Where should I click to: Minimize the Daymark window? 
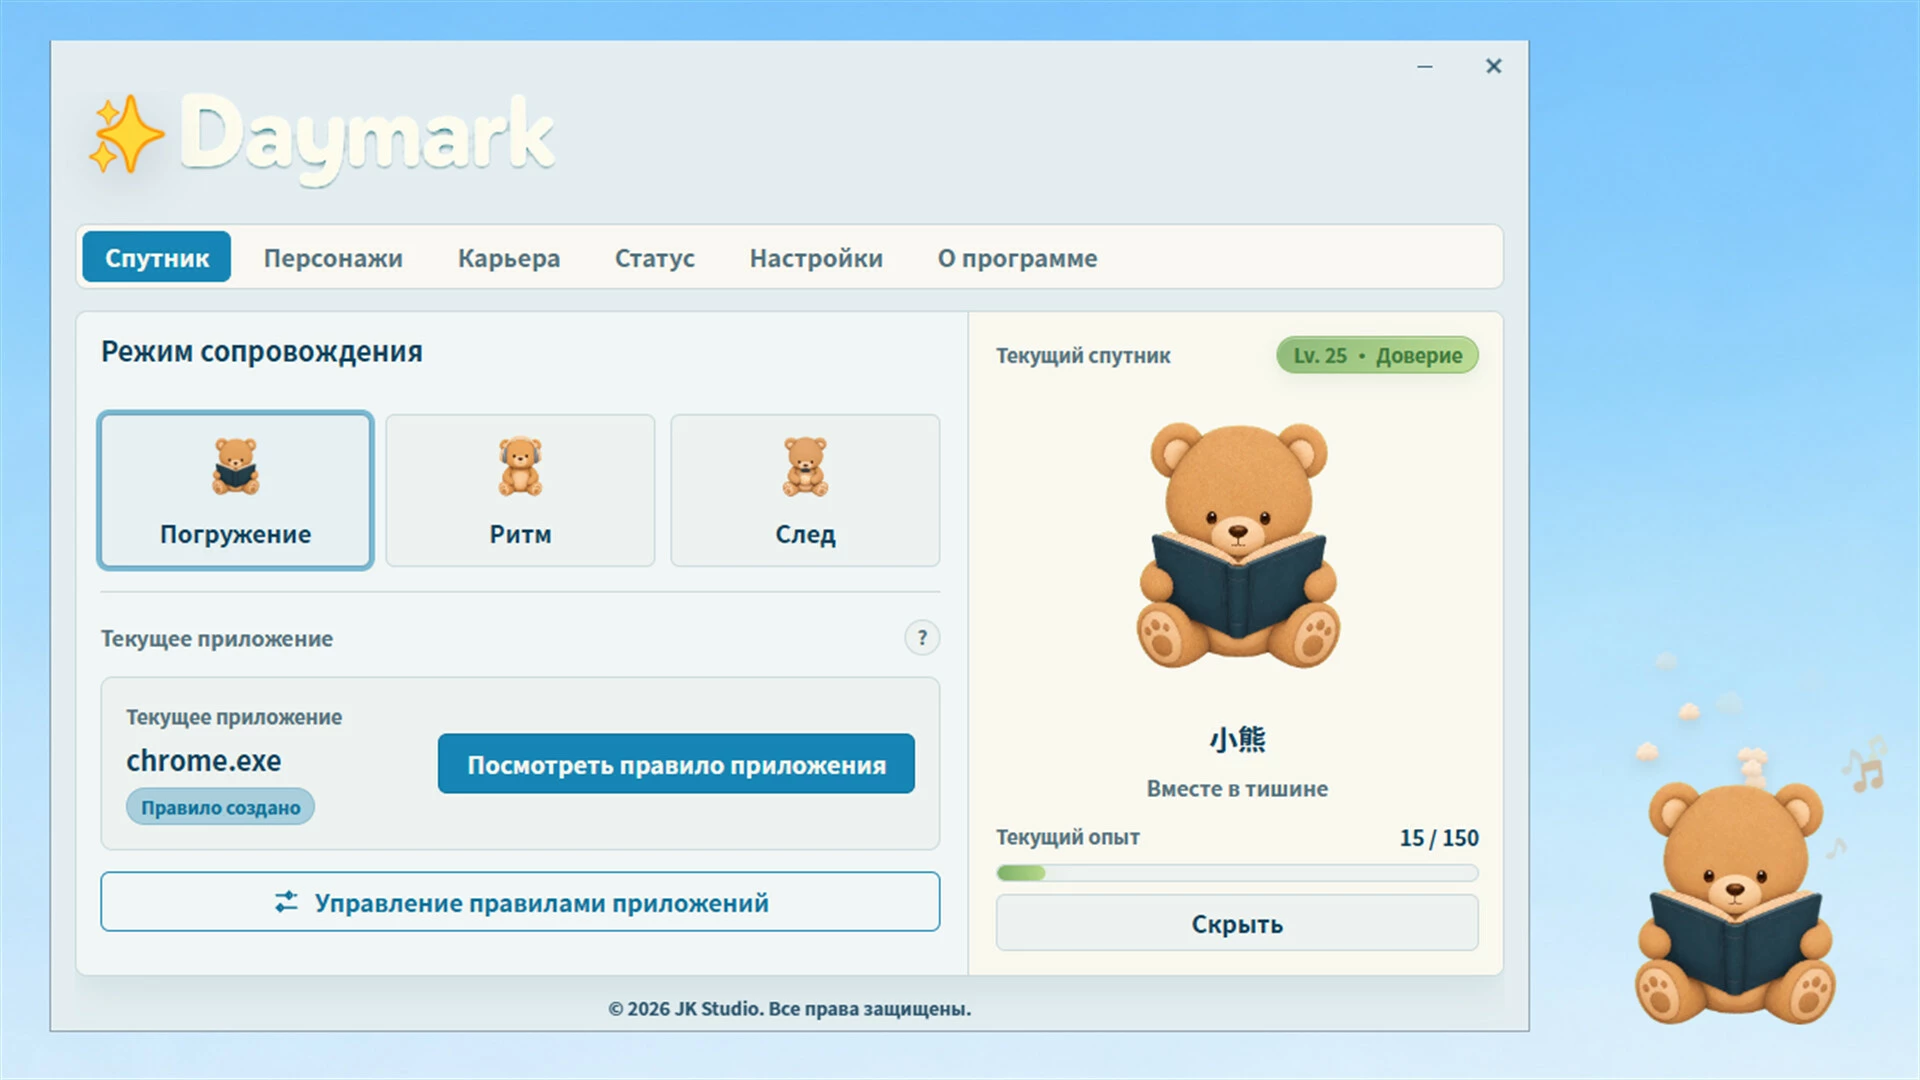(1425, 66)
